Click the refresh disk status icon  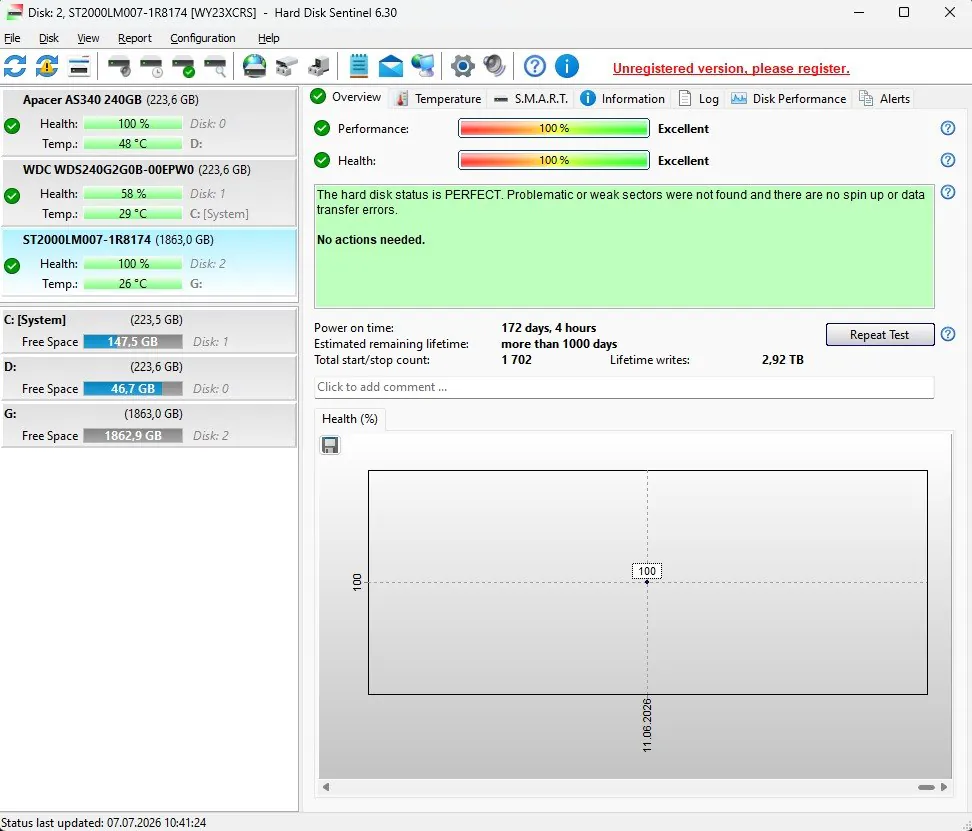tap(15, 66)
